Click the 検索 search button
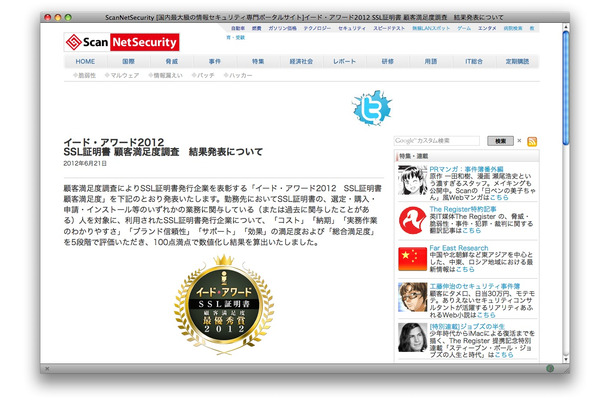610x400 pixels. 500,141
